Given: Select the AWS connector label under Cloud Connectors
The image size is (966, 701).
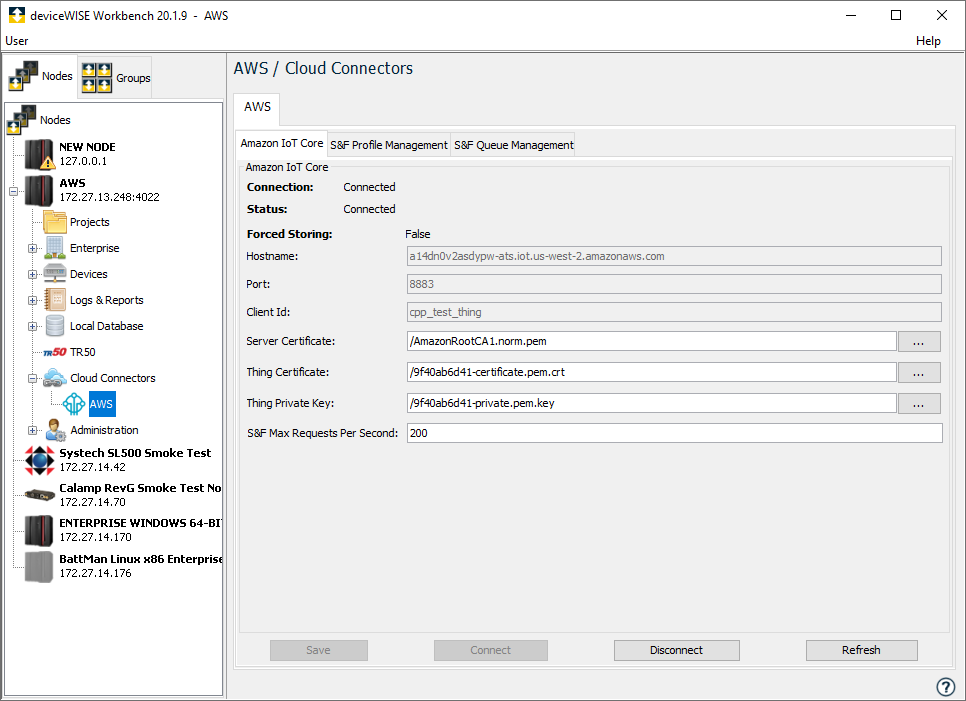Looking at the screenshot, I should tap(102, 404).
